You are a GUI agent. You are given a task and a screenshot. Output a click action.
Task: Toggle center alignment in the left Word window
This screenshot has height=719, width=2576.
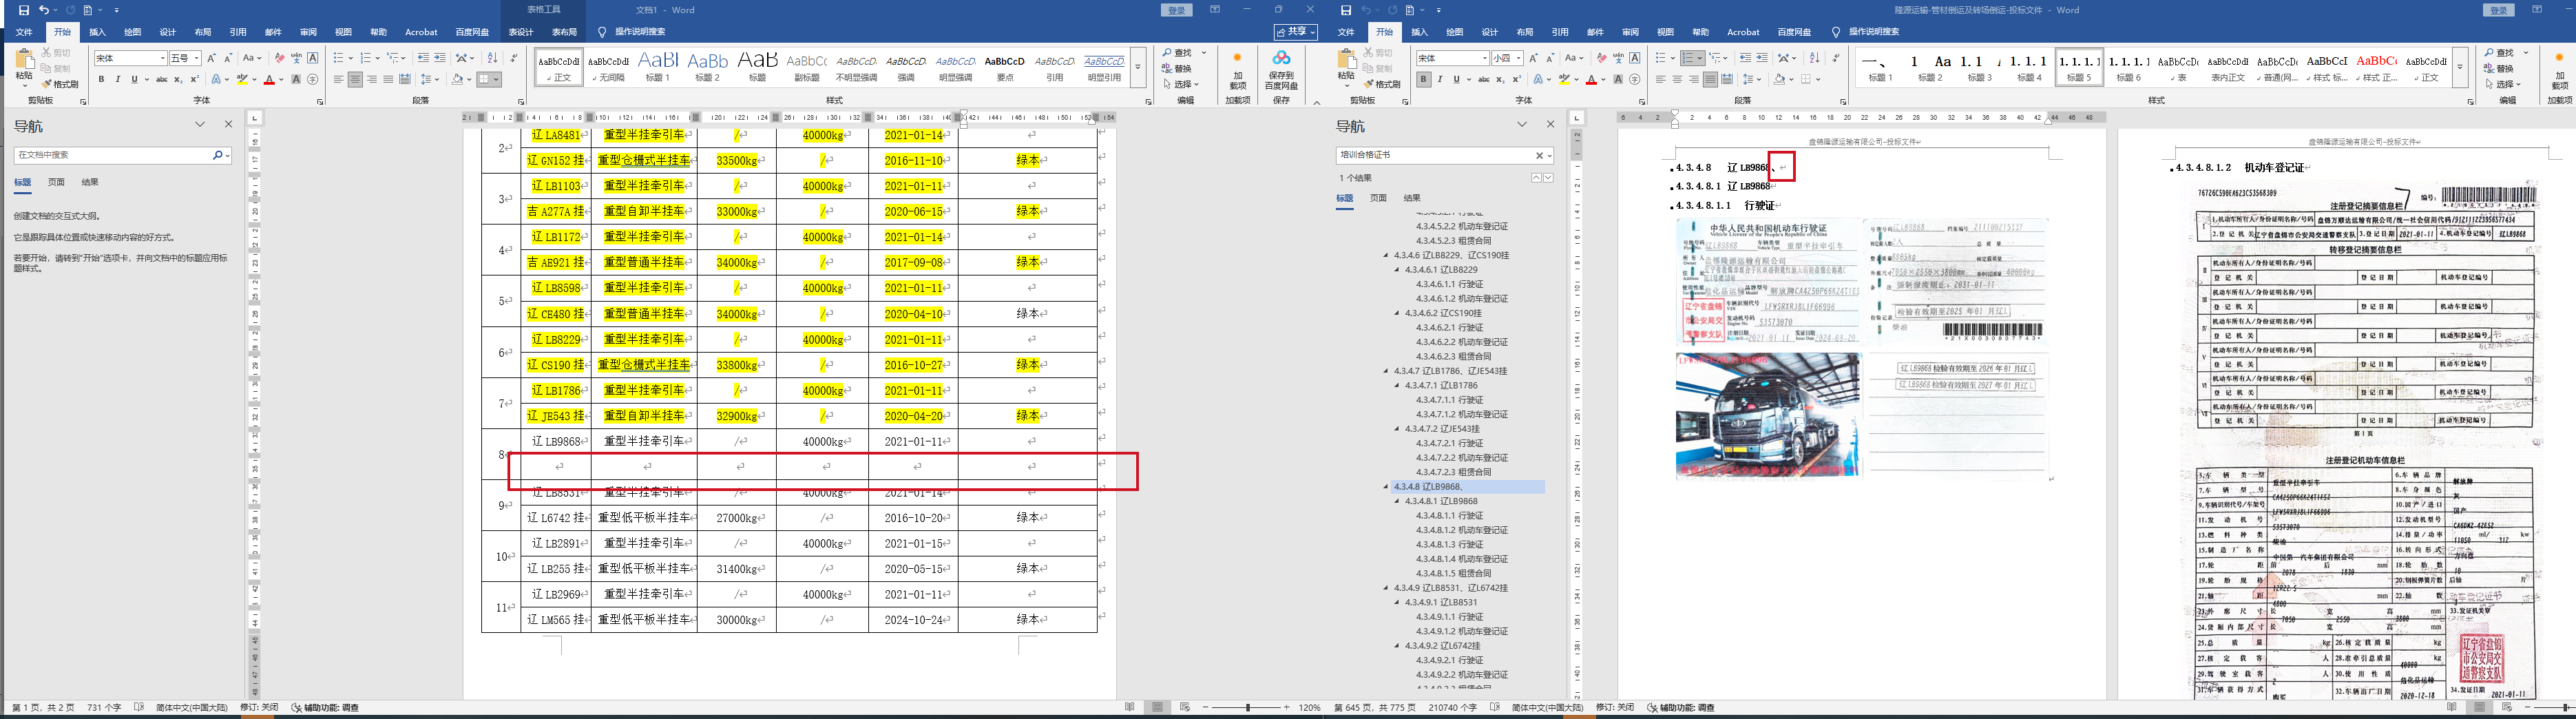355,80
